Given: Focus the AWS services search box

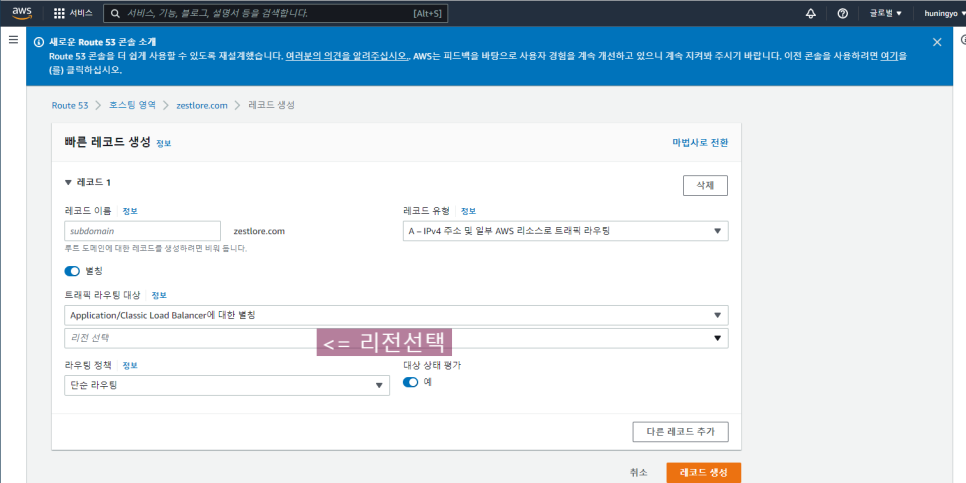Looking at the screenshot, I should click(x=275, y=13).
